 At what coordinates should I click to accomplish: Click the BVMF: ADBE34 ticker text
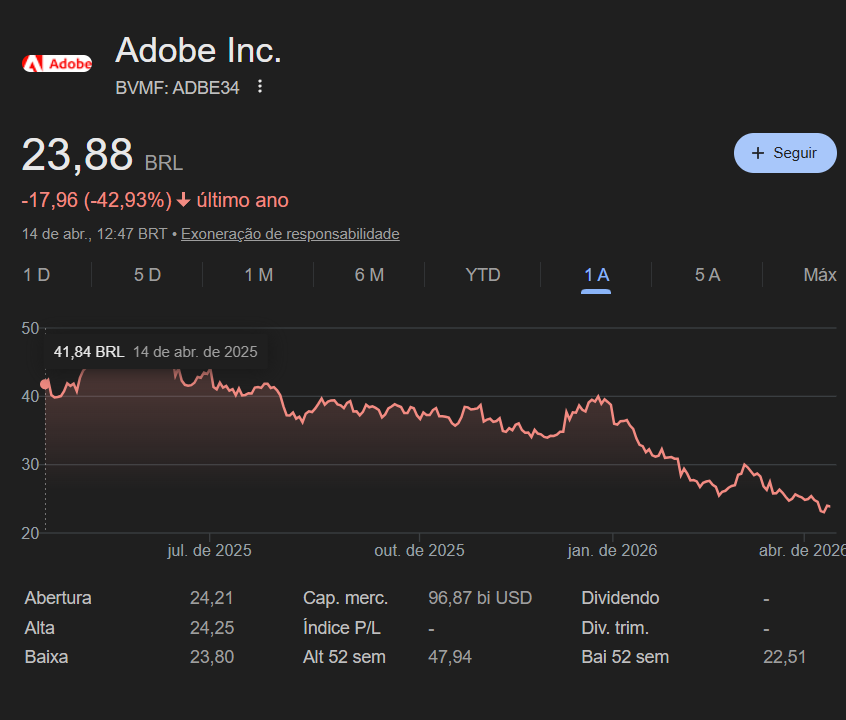[x=177, y=87]
